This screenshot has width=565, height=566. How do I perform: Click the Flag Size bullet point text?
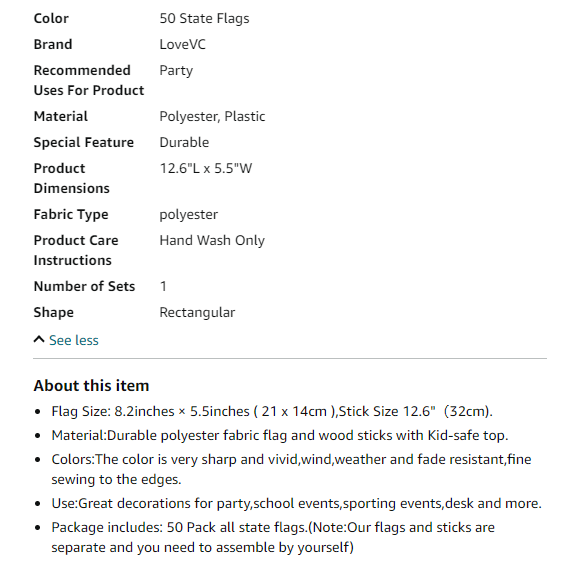click(x=272, y=412)
